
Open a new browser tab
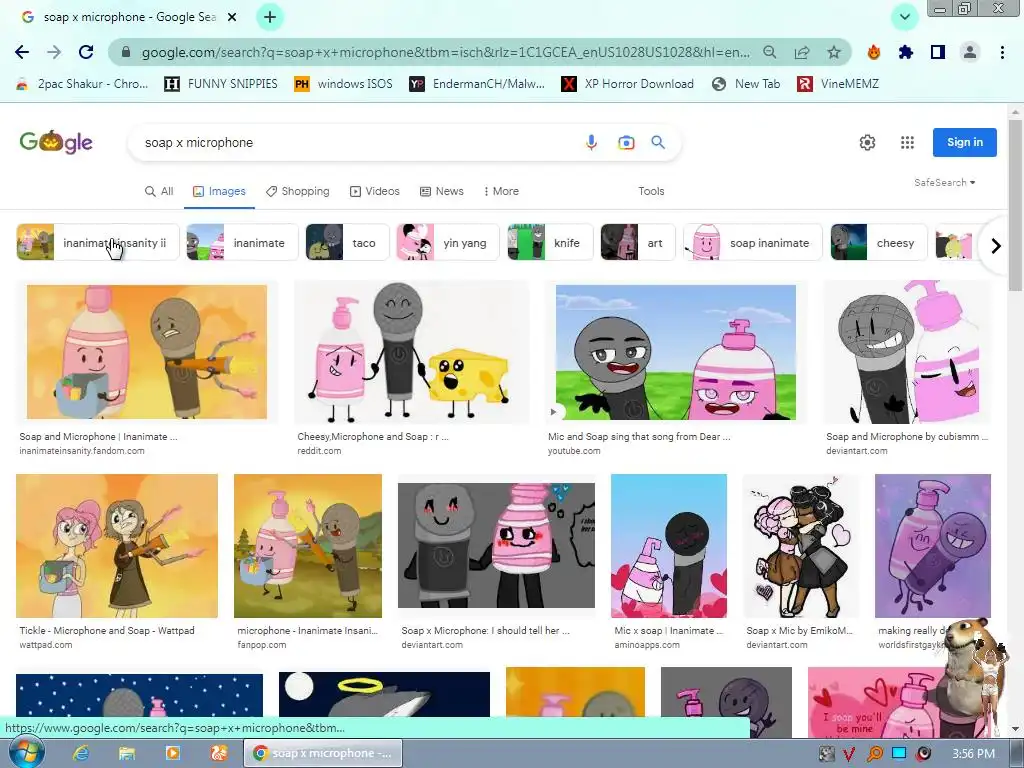[270, 18]
